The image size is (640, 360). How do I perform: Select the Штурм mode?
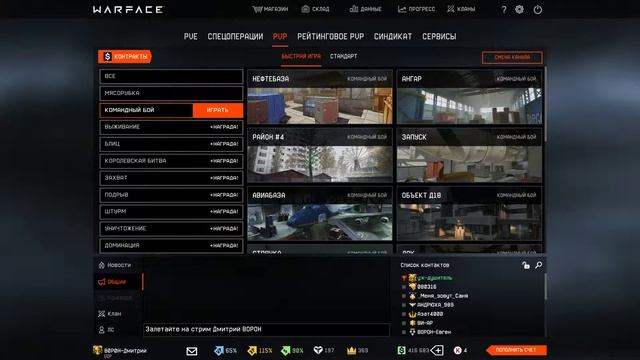click(x=171, y=212)
